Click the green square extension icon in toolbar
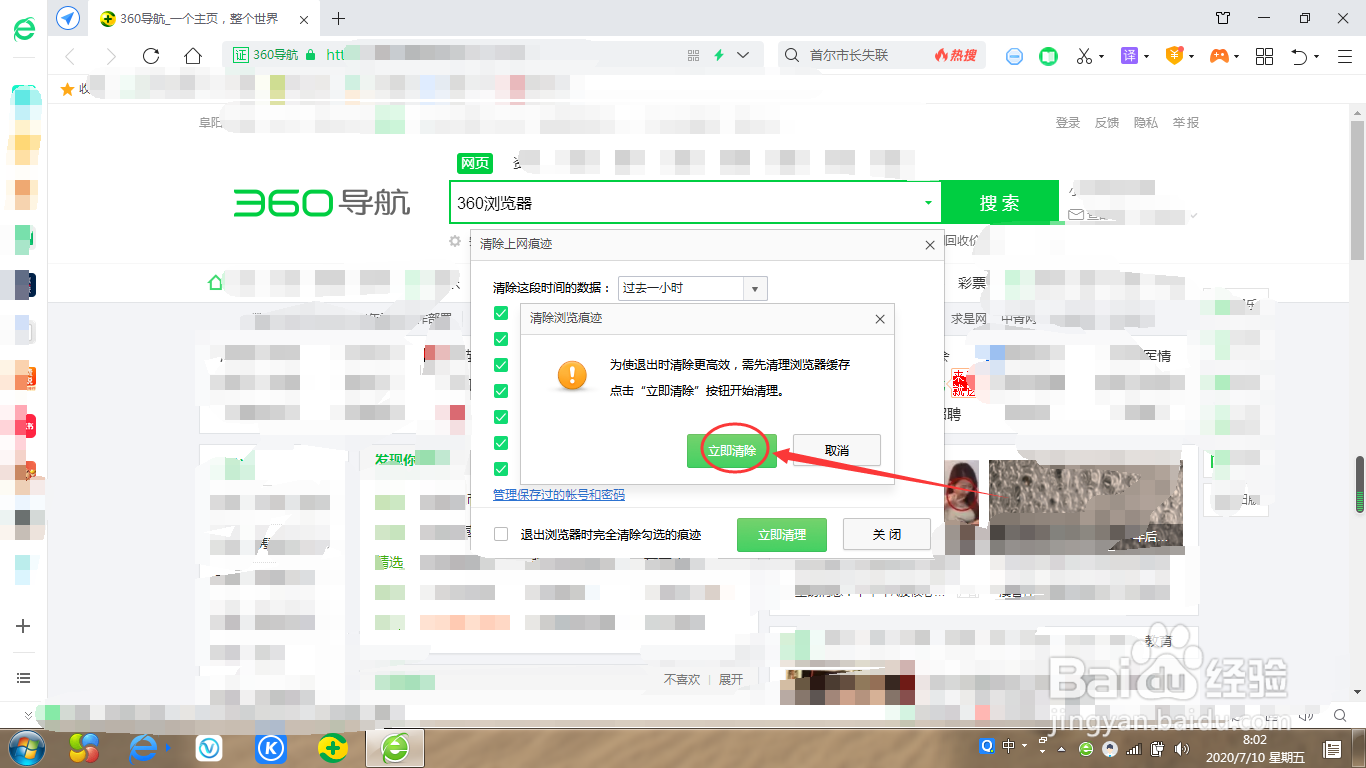Screen dimensions: 1366x768 [1047, 56]
